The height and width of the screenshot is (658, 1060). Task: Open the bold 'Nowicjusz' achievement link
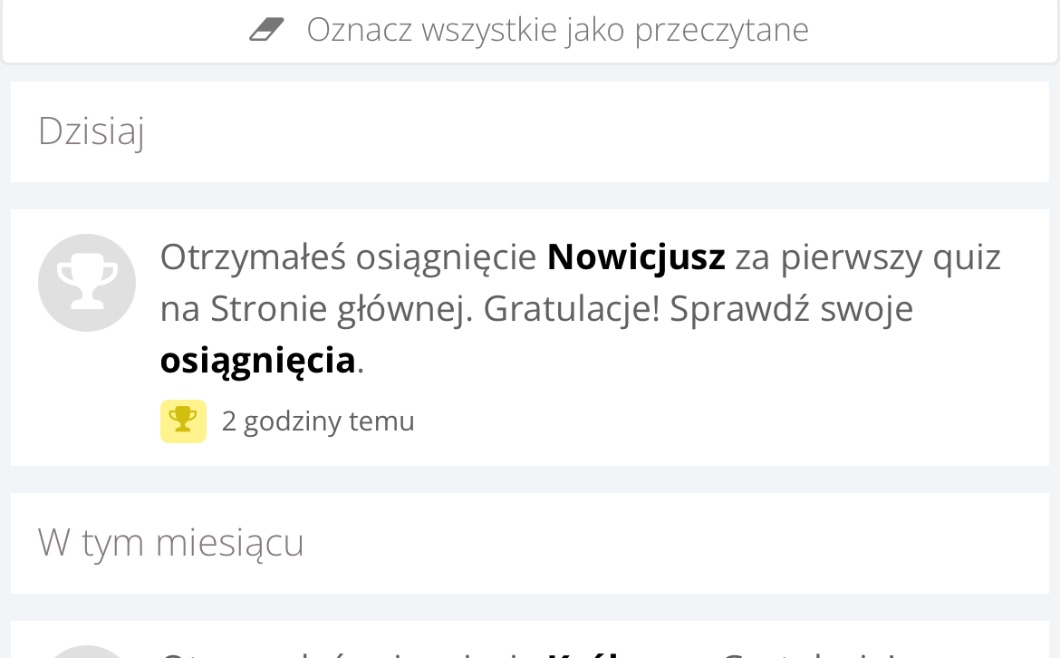636,258
